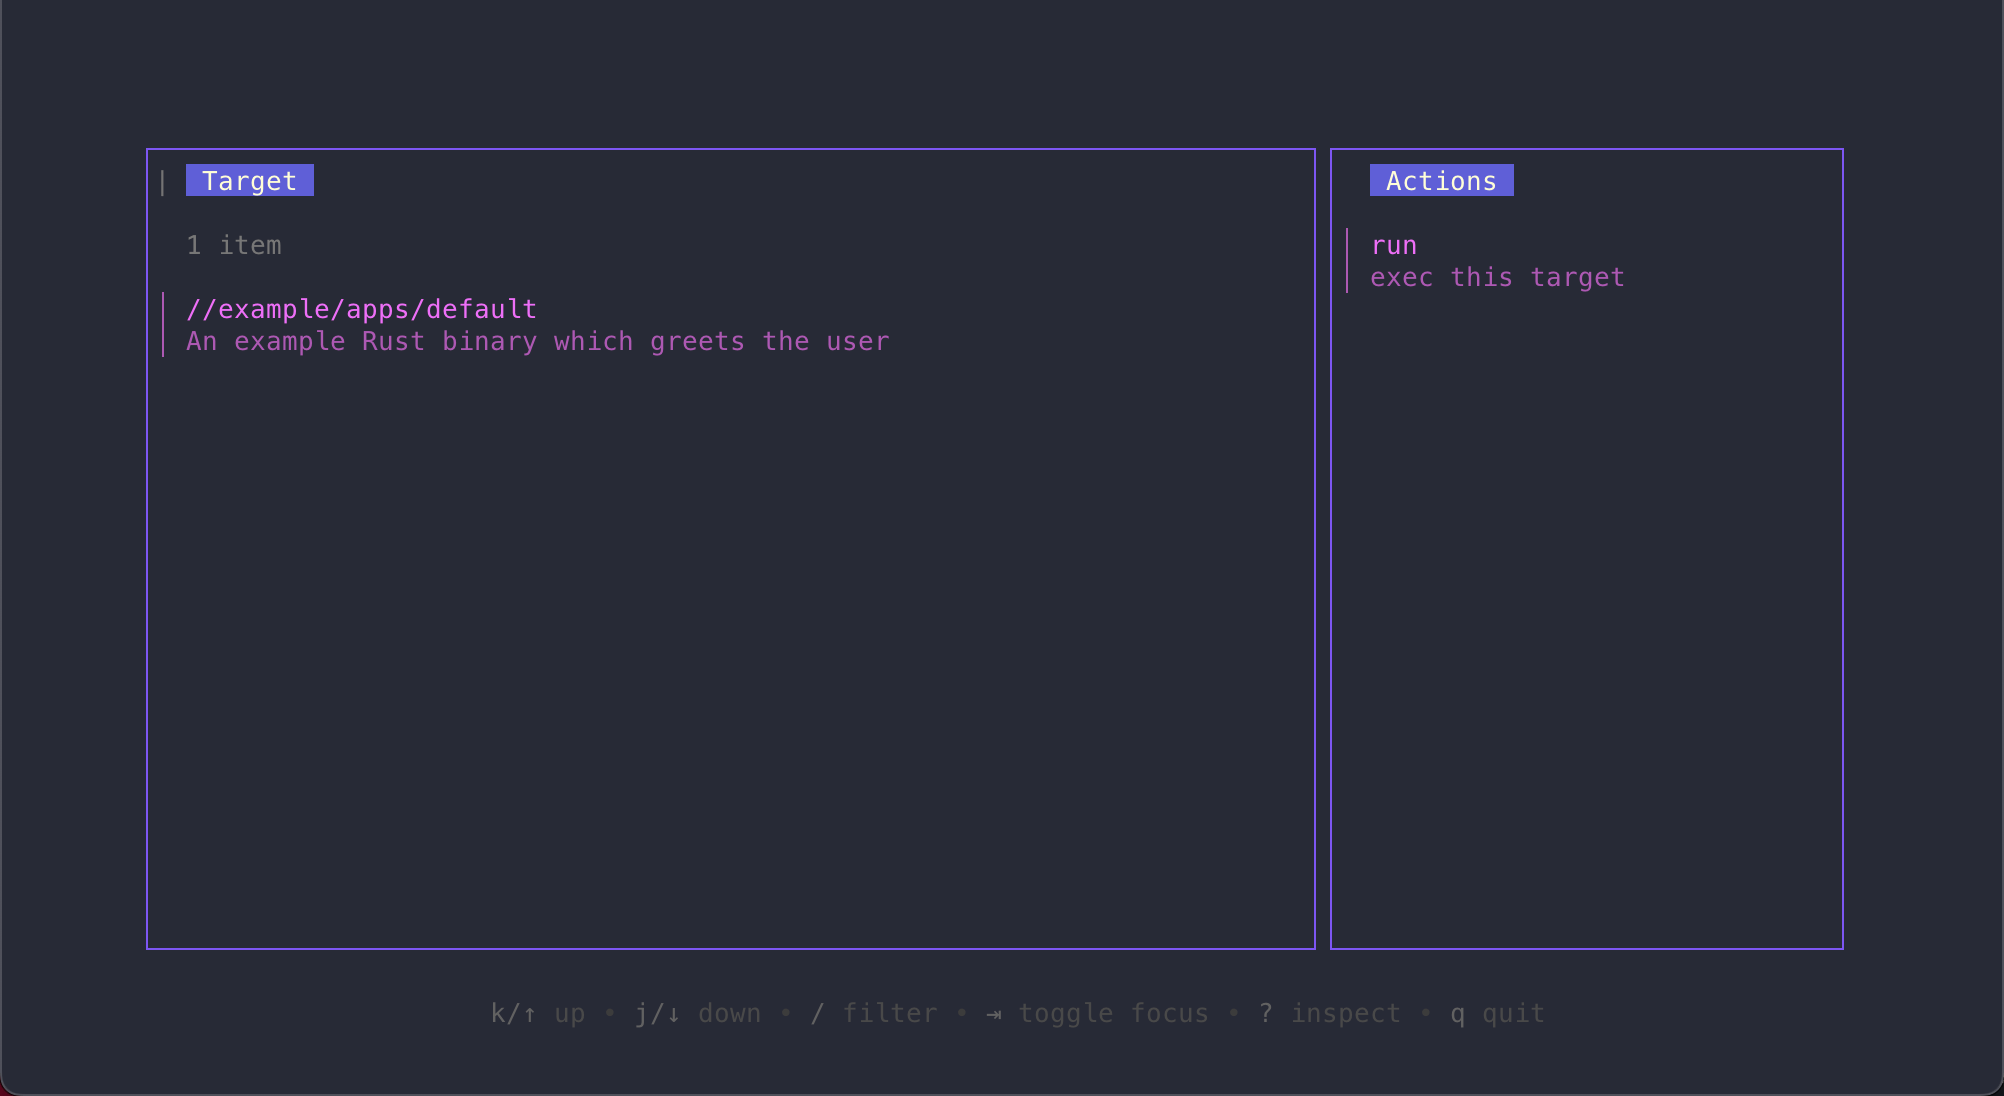This screenshot has width=2004, height=1096.
Task: Click the cursor bar left of Target title
Action: 162,182
